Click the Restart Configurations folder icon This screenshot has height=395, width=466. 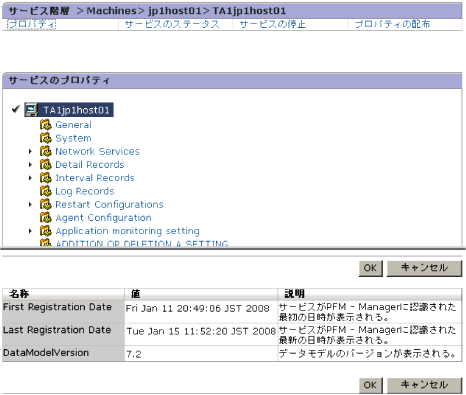46,204
